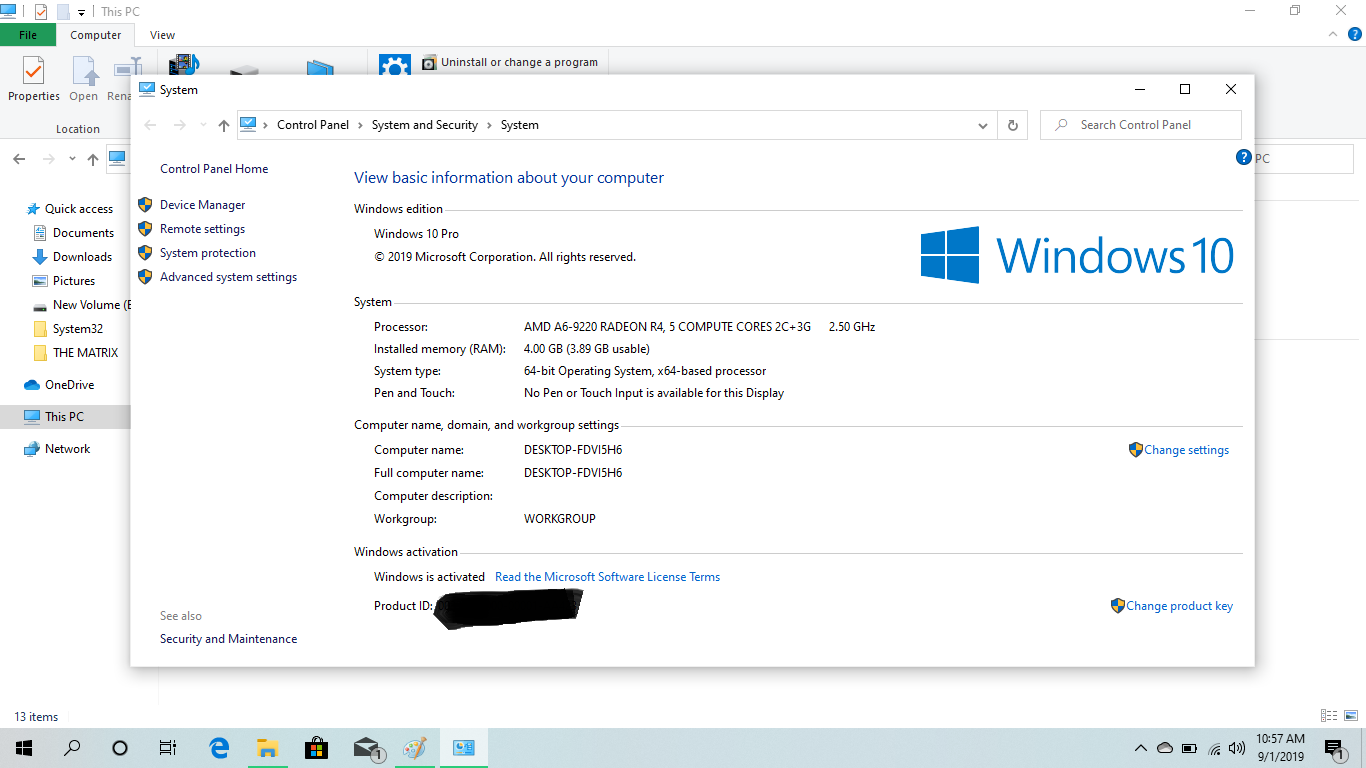Click the shield icon beside System protection
The height and width of the screenshot is (768, 1366).
(145, 253)
